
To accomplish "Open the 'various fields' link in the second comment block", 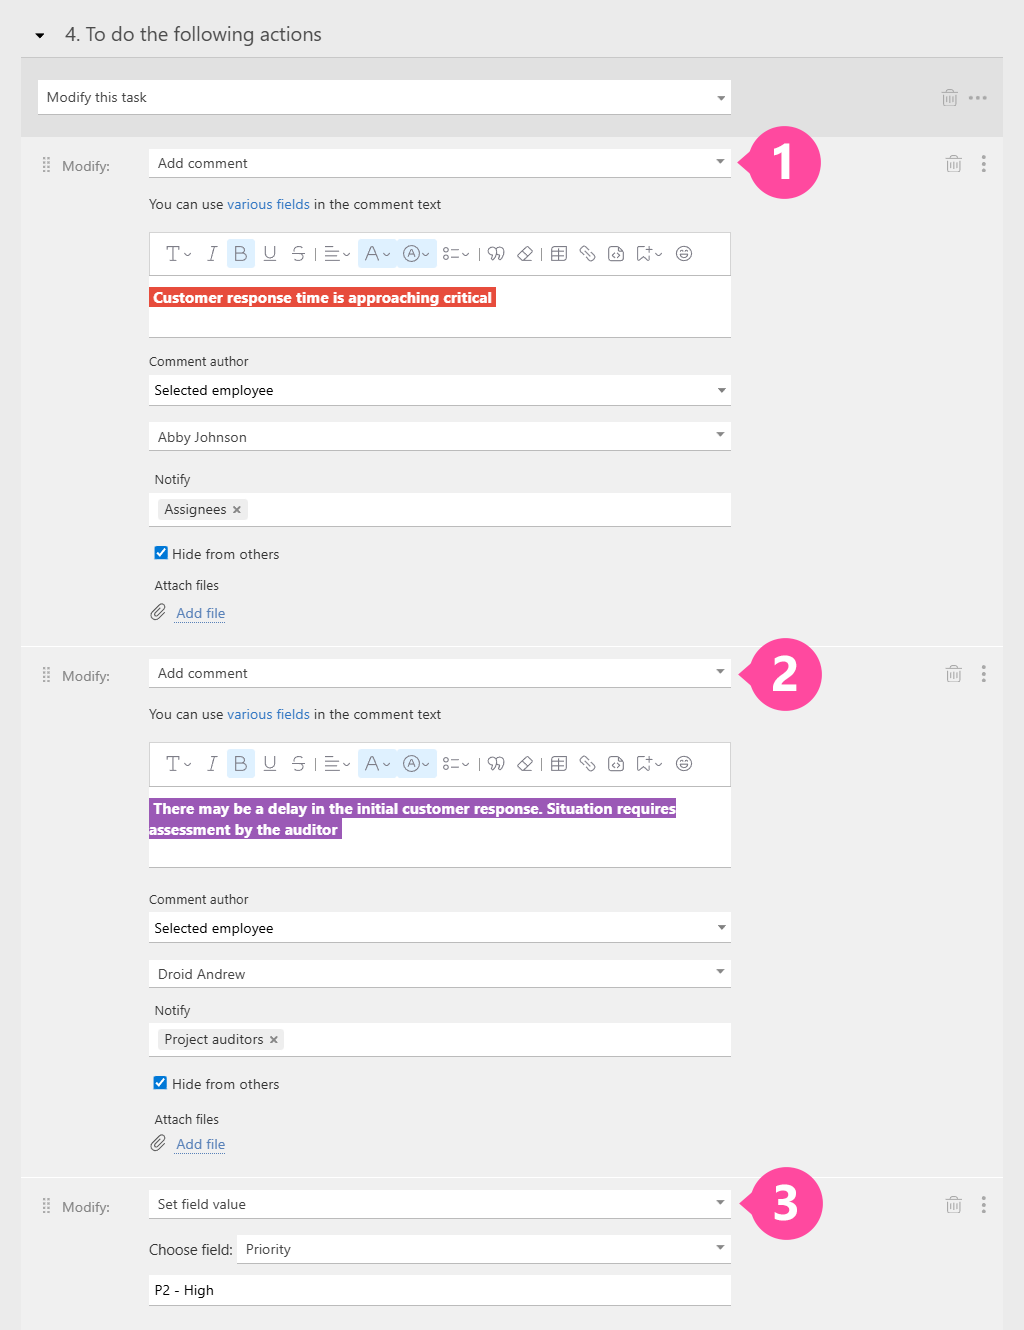I will 268,714.
